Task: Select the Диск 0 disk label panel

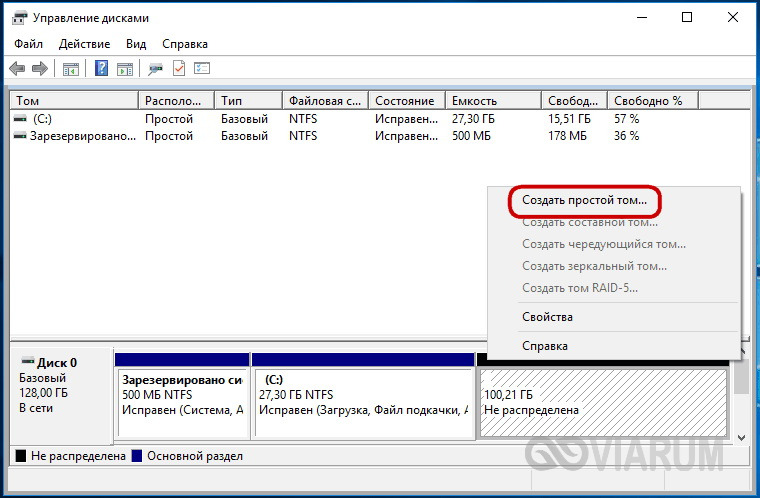Action: coord(59,393)
